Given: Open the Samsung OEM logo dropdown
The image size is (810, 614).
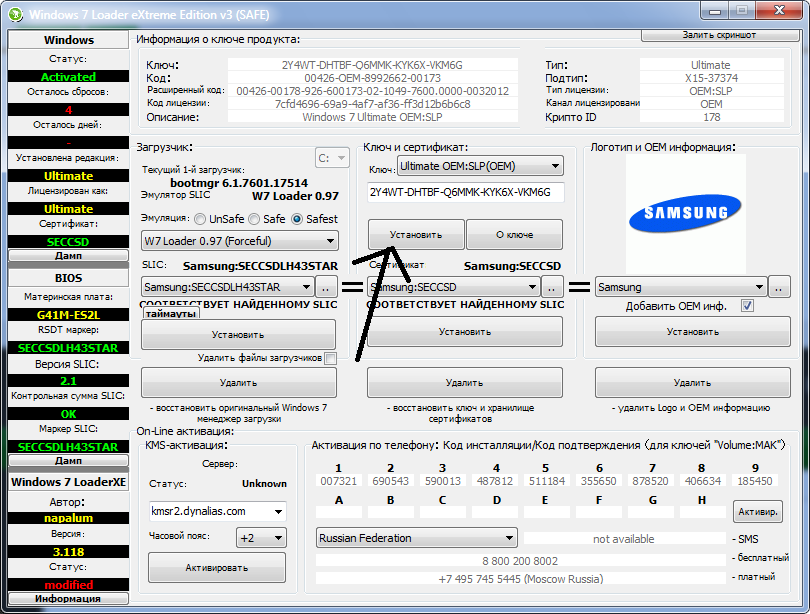Looking at the screenshot, I should click(x=681, y=287).
